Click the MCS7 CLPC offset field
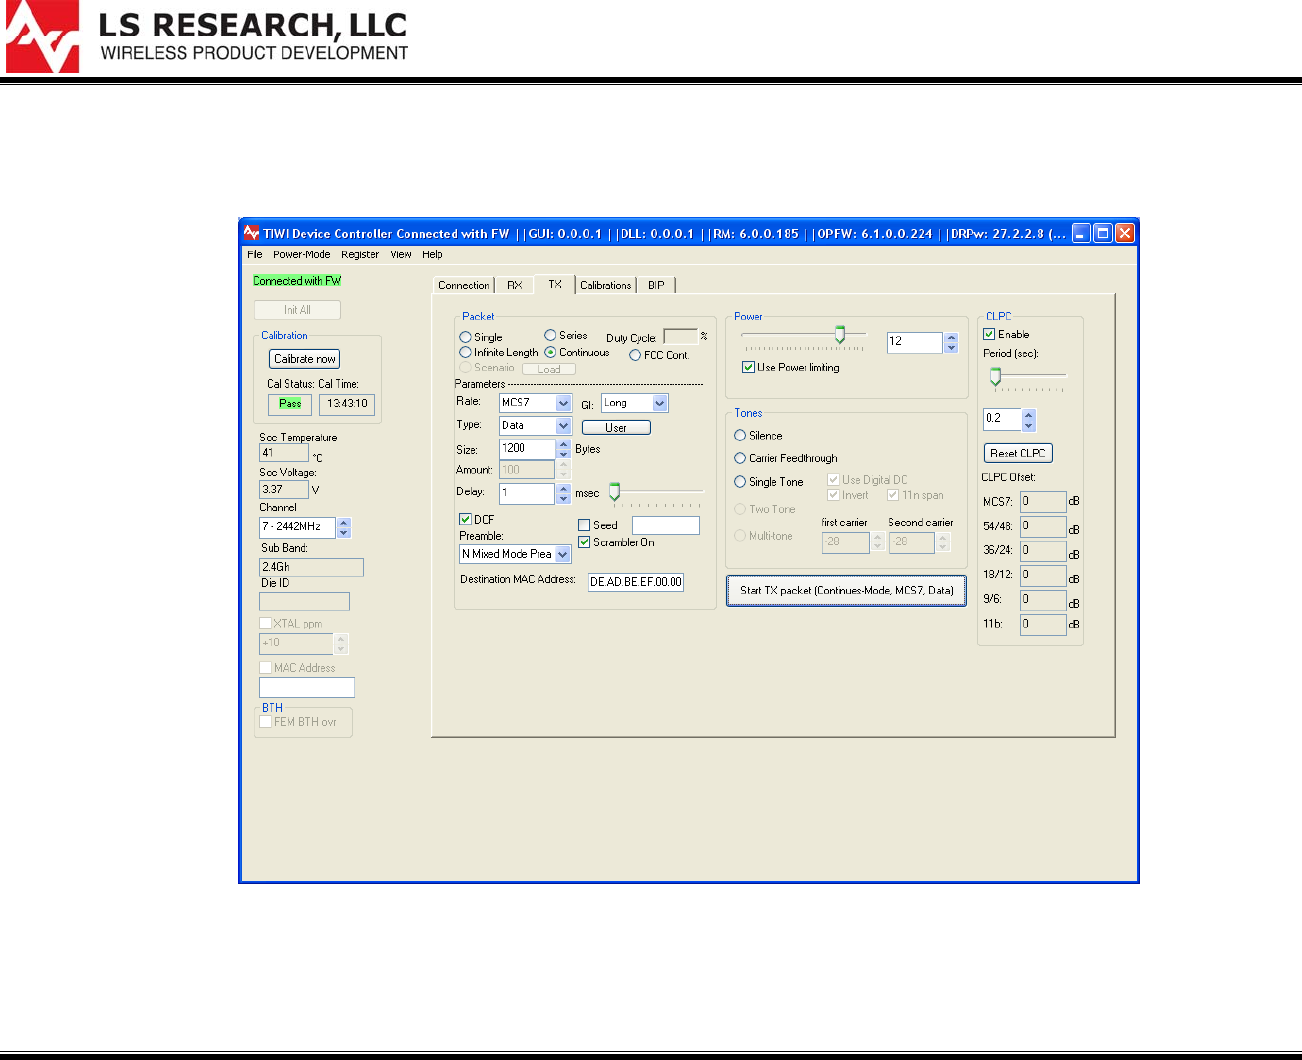Image resolution: width=1302 pixels, height=1060 pixels. tap(1043, 502)
